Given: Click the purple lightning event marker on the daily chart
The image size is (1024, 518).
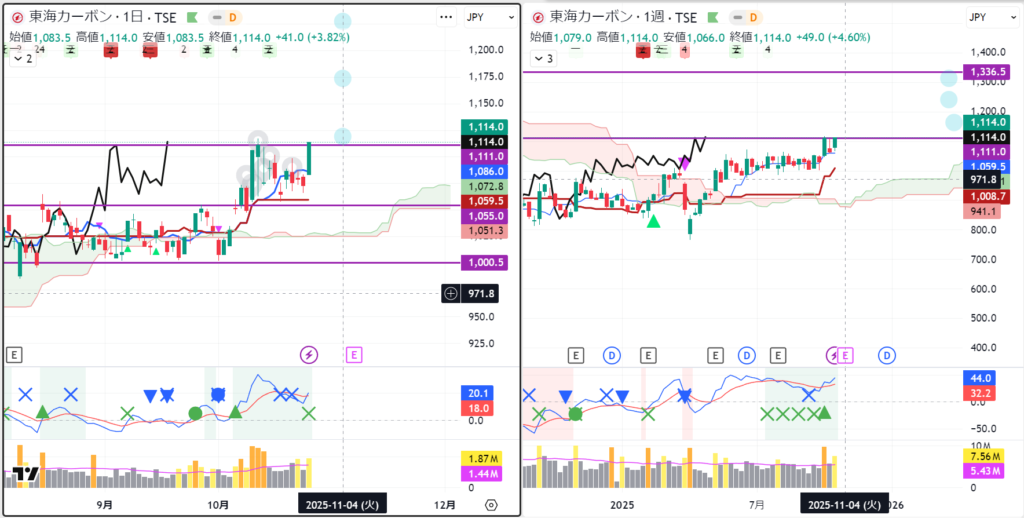Looking at the screenshot, I should pos(309,354).
